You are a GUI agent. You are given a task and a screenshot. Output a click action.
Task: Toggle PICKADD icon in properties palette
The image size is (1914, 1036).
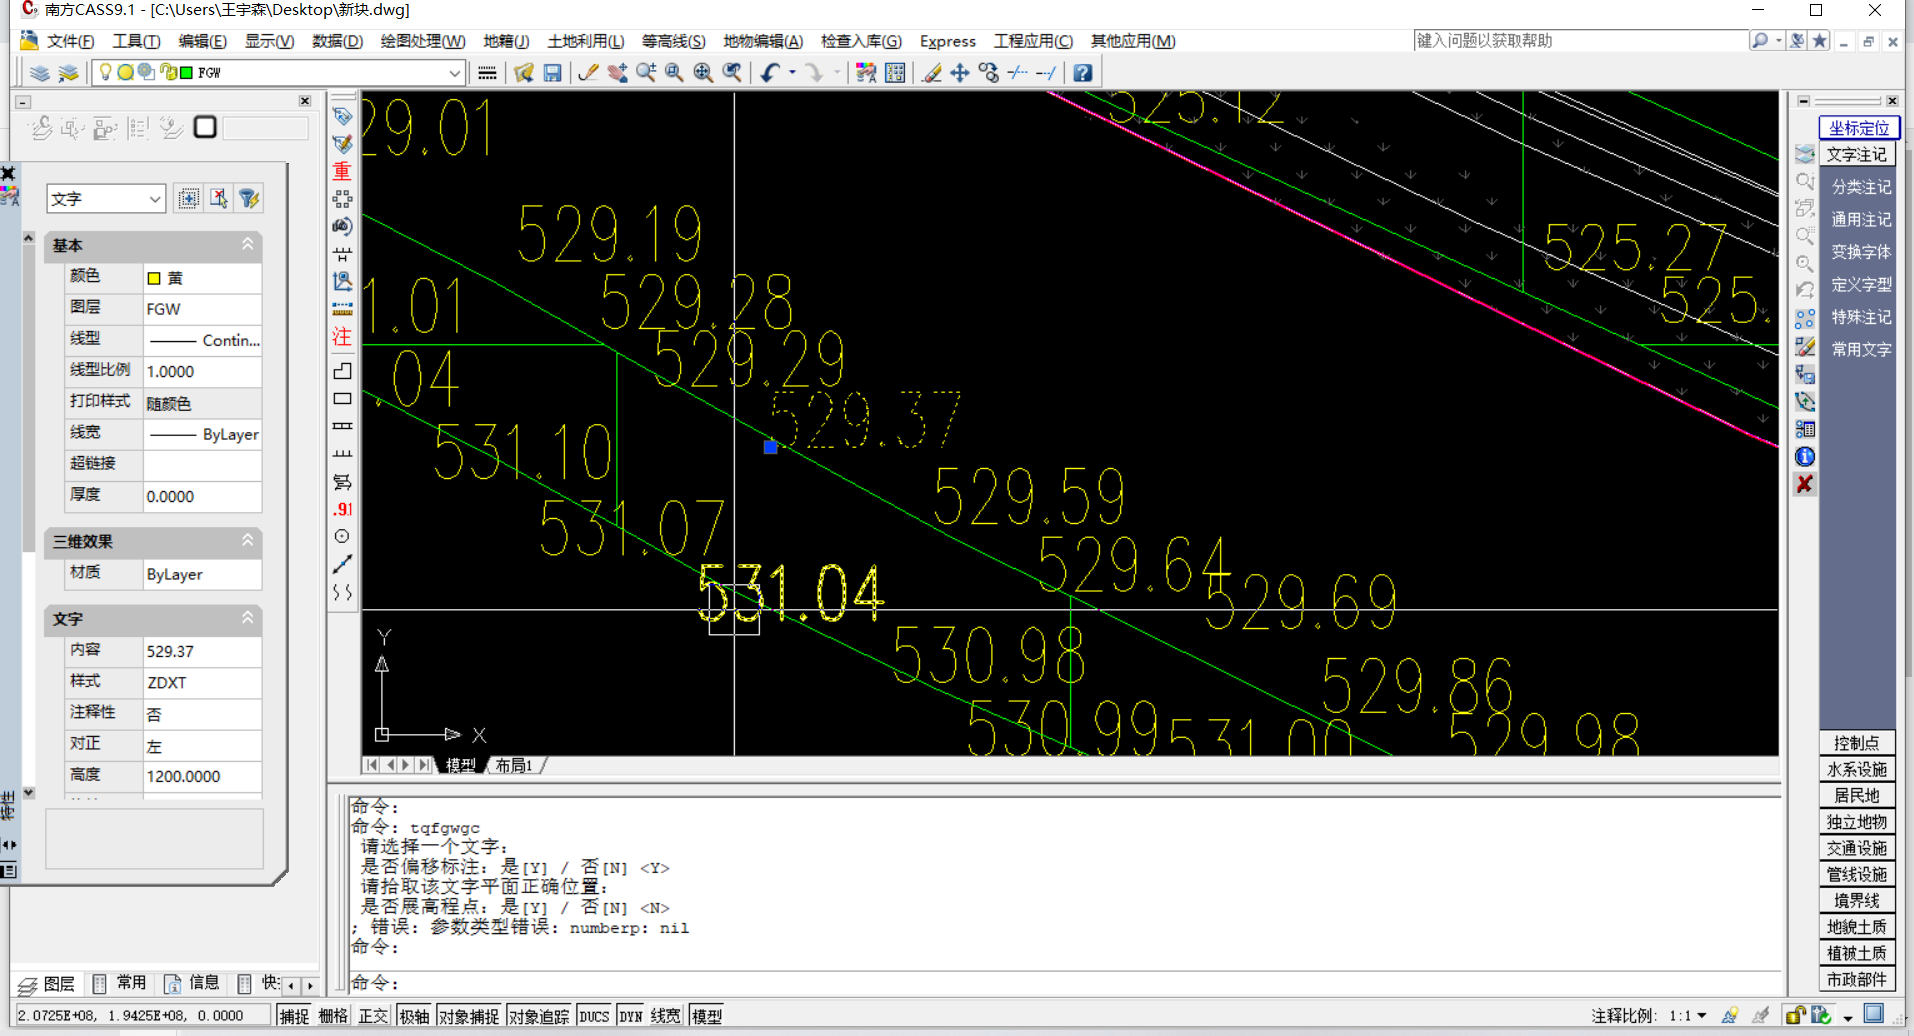click(x=188, y=198)
